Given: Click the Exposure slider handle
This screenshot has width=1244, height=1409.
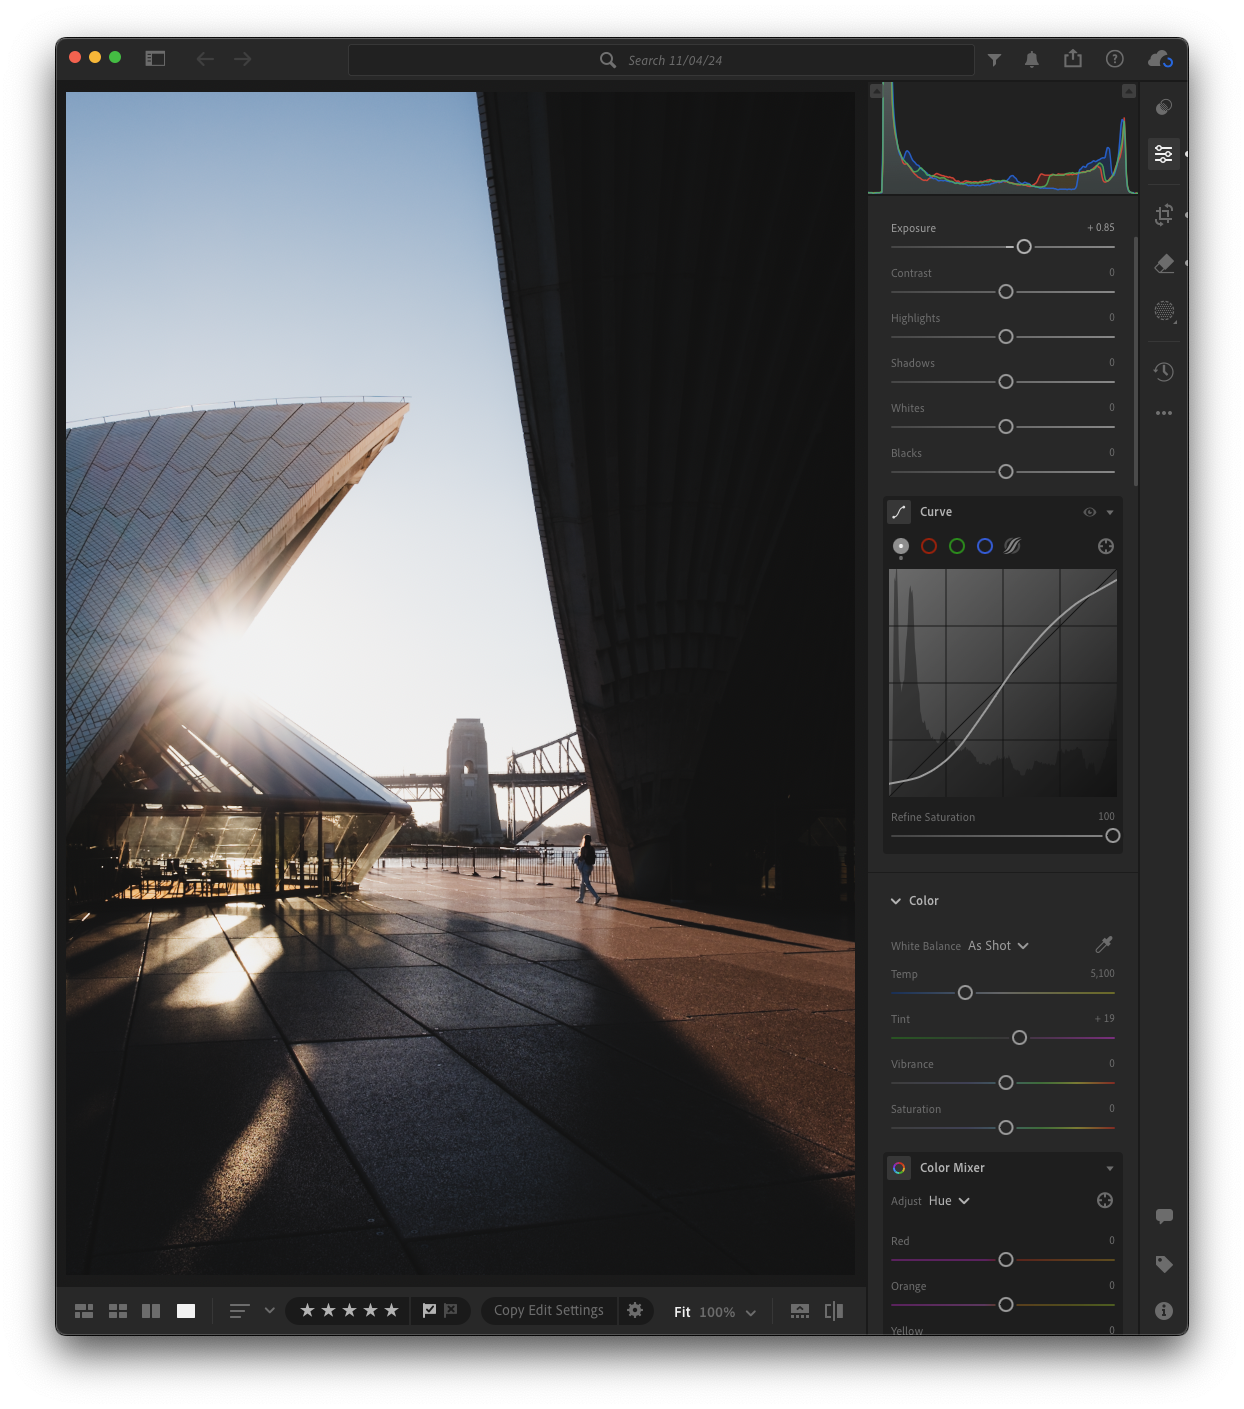Looking at the screenshot, I should click(x=1024, y=247).
